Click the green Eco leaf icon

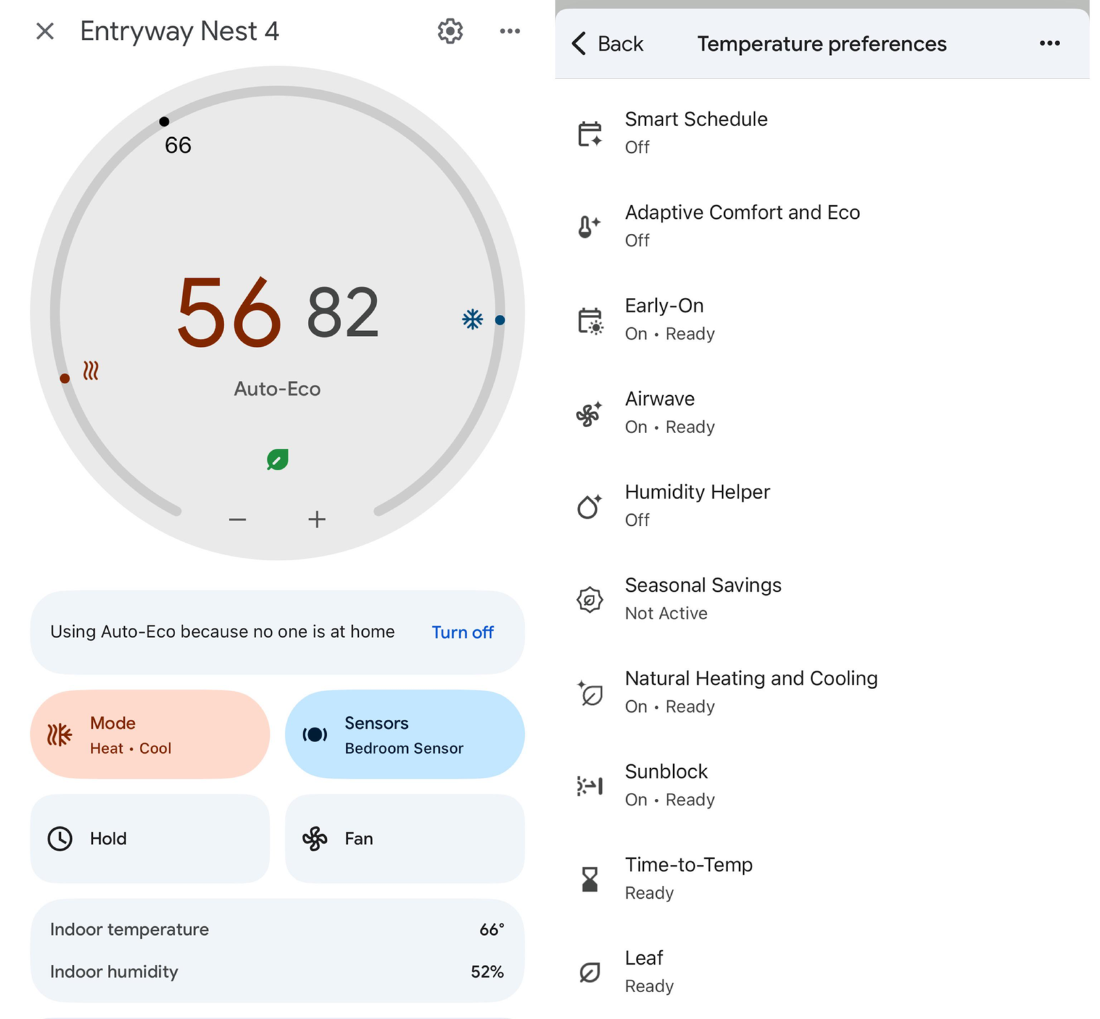coord(278,460)
